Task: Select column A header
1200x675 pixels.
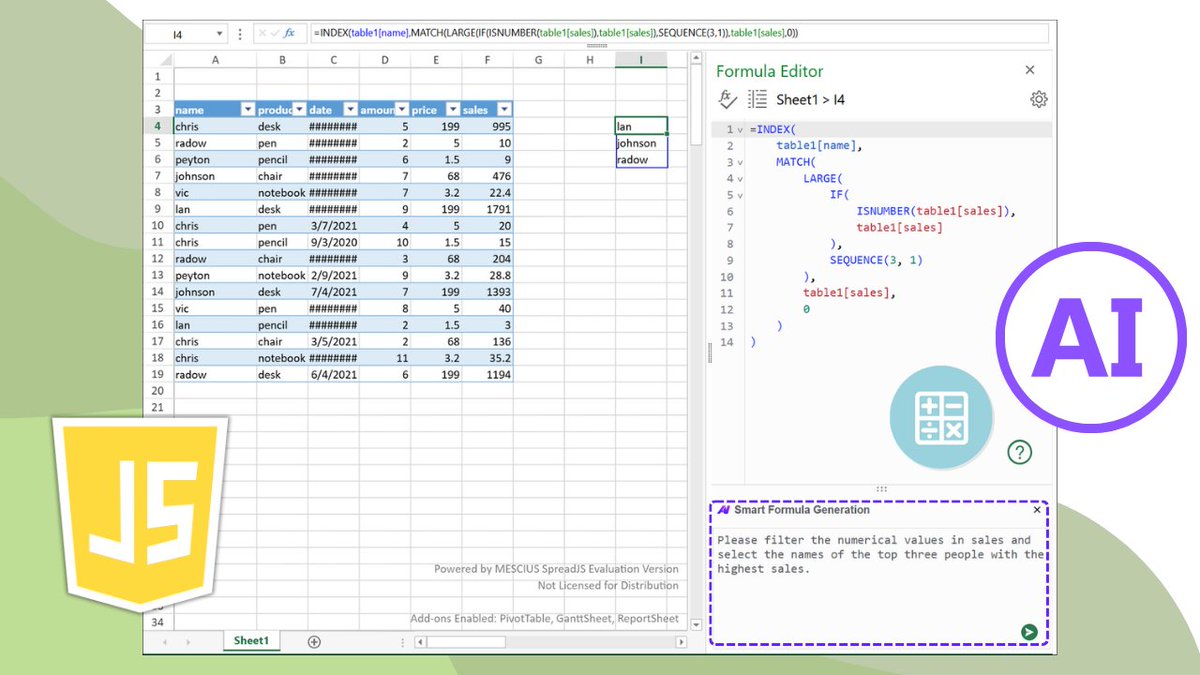Action: point(215,60)
